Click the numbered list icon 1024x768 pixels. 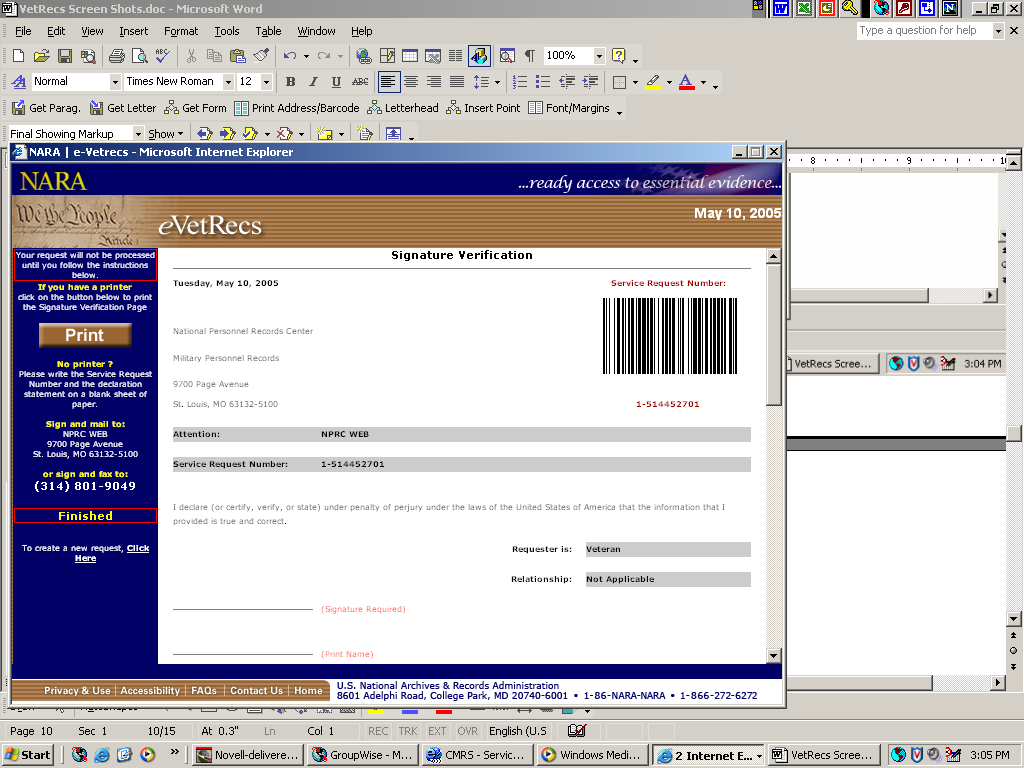click(x=519, y=82)
